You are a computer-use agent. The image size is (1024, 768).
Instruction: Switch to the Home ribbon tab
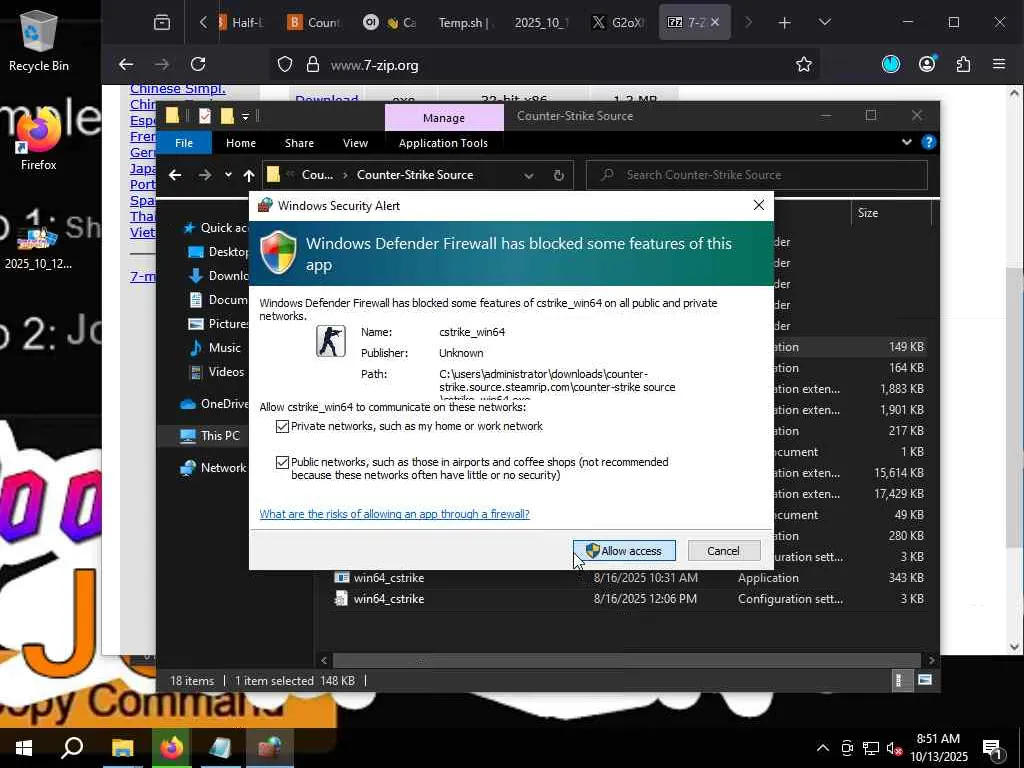click(x=241, y=143)
